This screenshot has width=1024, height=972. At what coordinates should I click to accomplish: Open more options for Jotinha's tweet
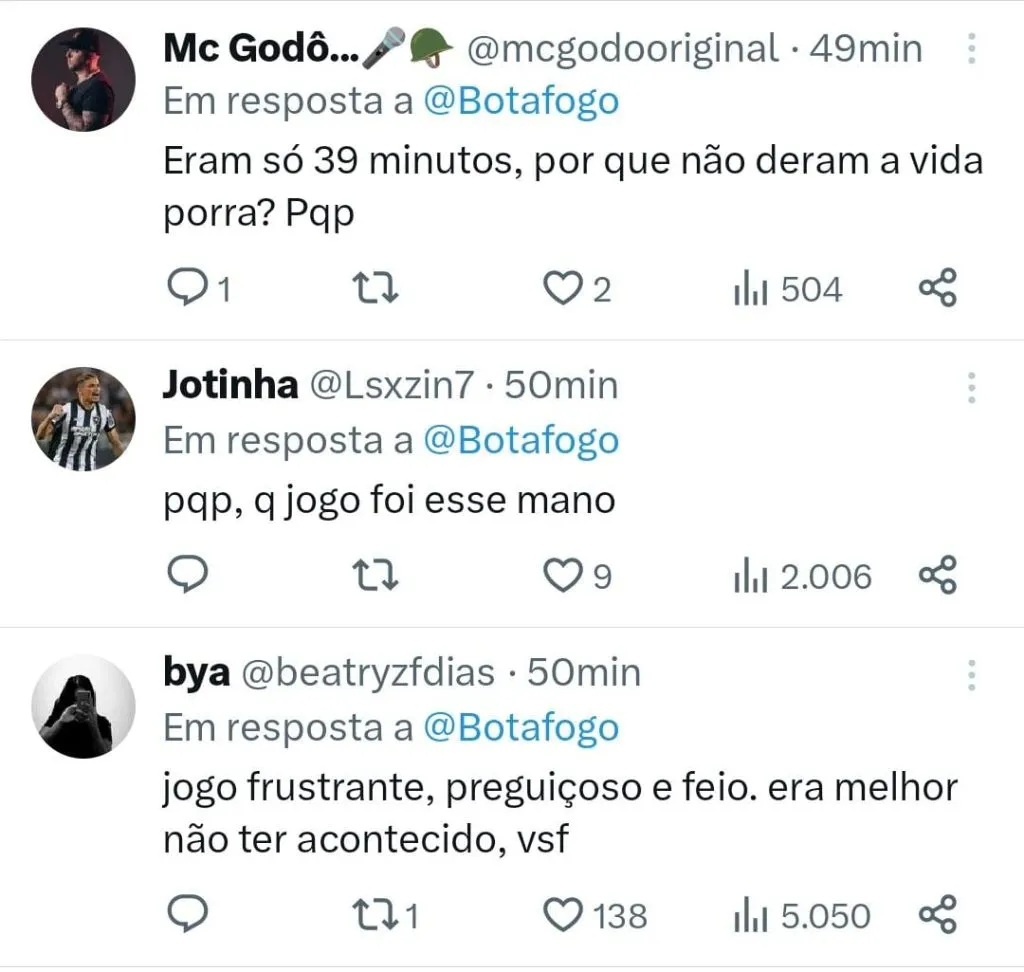[x=971, y=387]
